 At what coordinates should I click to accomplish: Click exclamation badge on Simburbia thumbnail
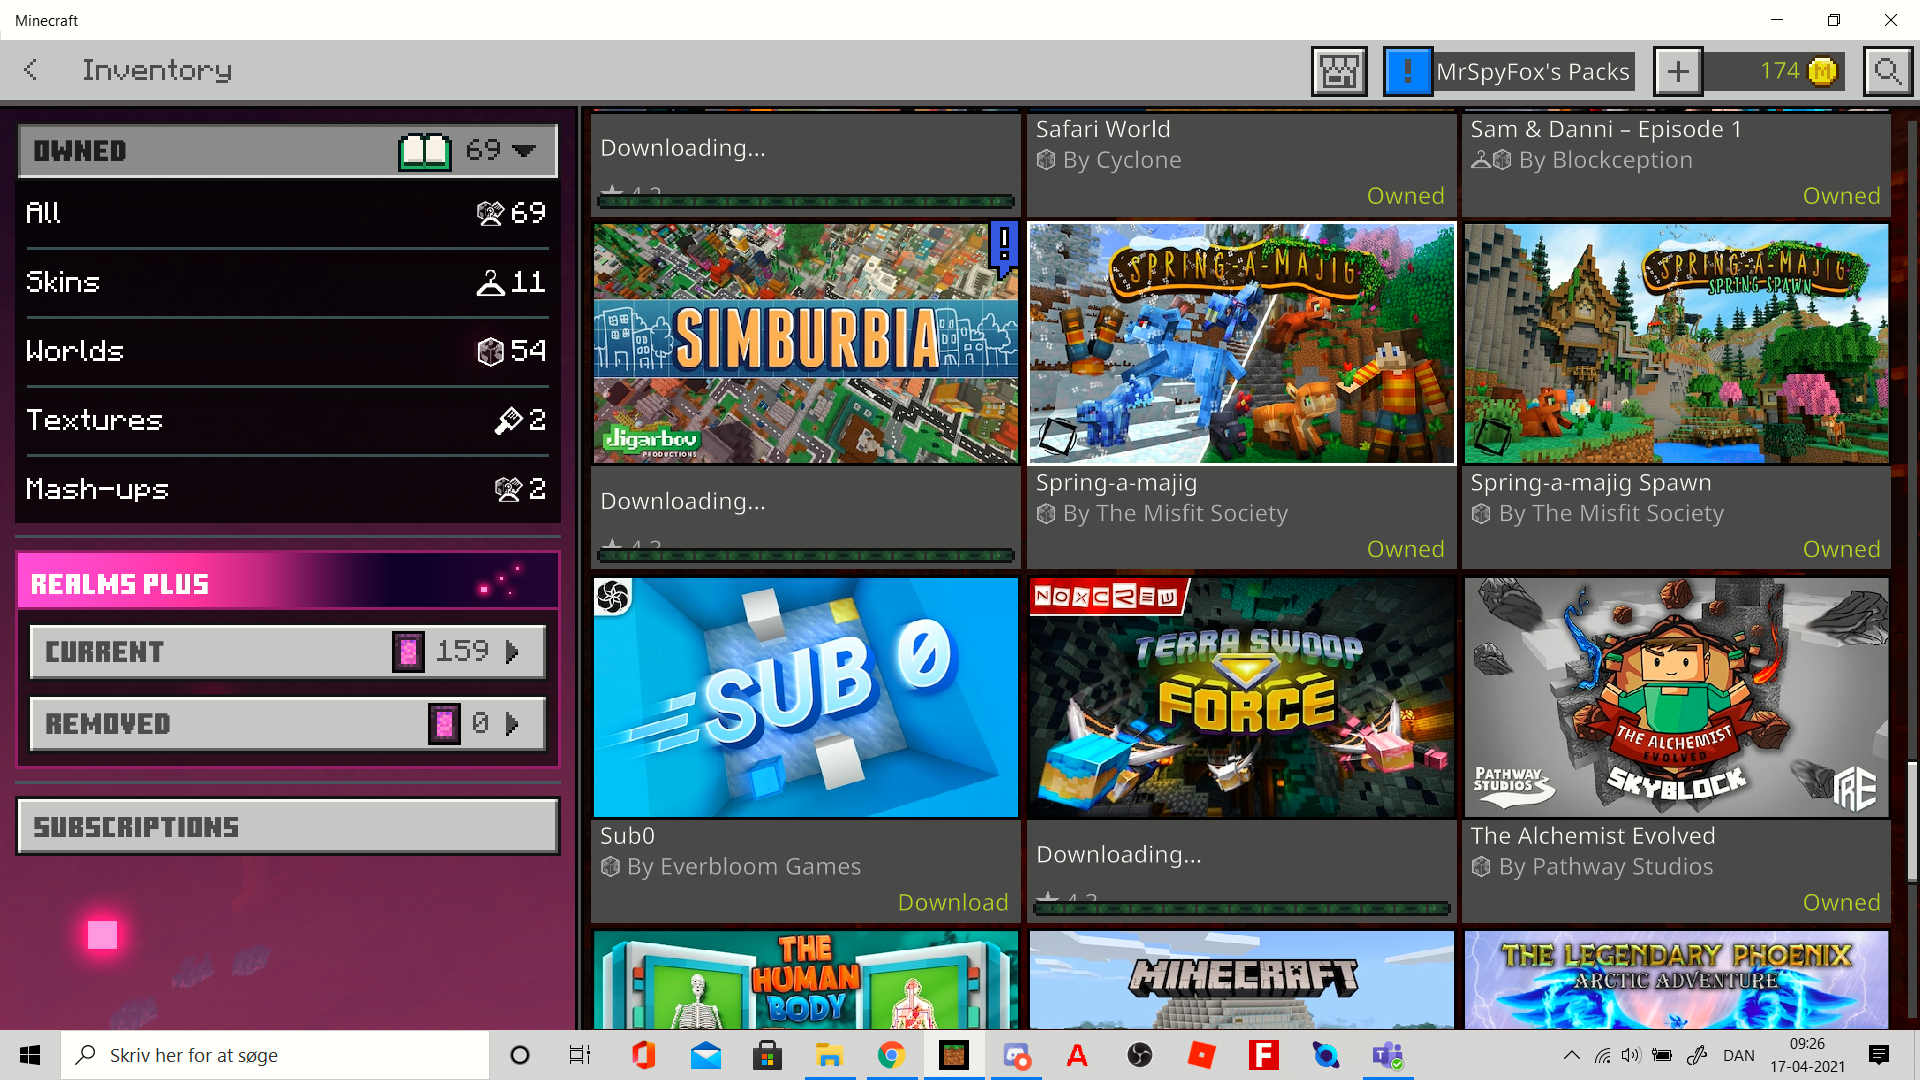coord(1004,245)
